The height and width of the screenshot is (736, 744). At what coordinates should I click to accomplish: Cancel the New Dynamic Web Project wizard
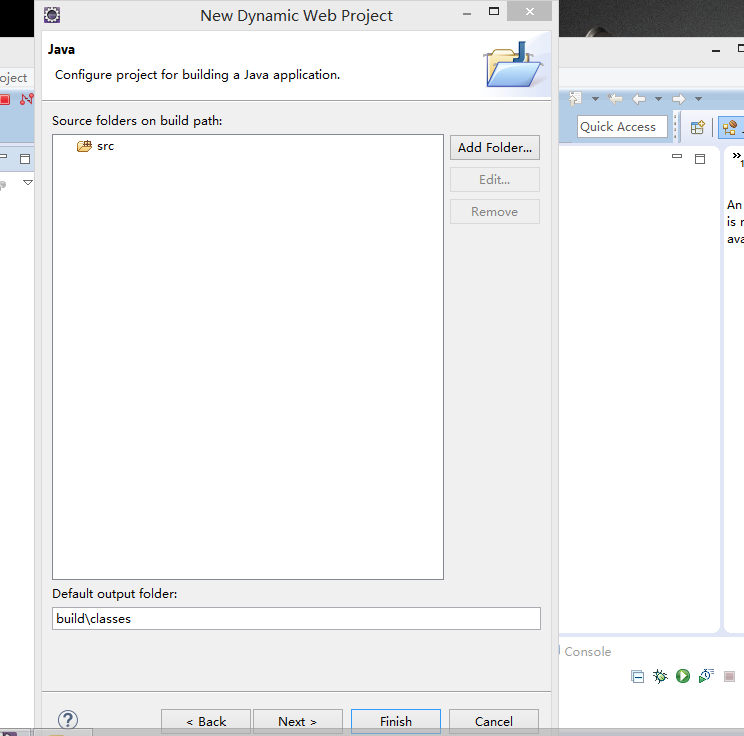coord(493,721)
